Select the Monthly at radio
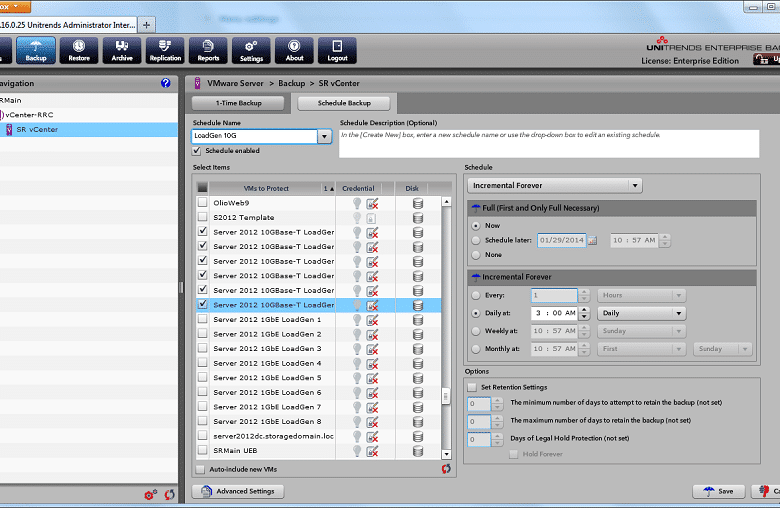 tap(476, 349)
